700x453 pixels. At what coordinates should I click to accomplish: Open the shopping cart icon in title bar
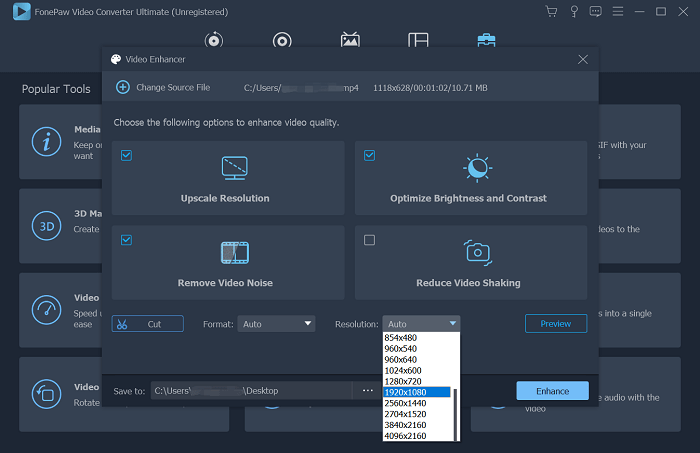coord(551,12)
